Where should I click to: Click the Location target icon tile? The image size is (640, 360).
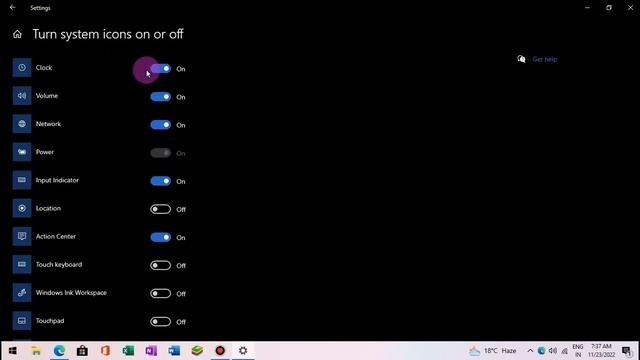tap(22, 208)
